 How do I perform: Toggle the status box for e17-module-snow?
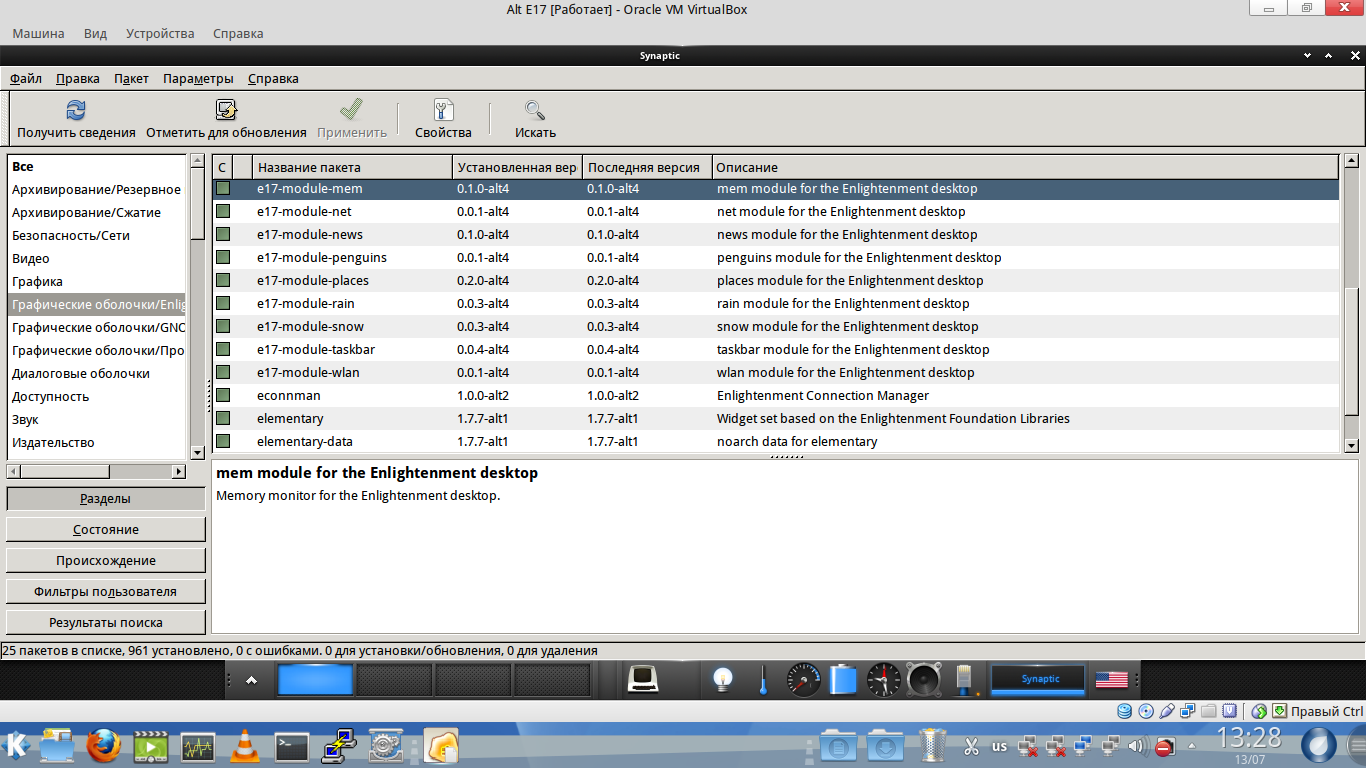[x=223, y=326]
